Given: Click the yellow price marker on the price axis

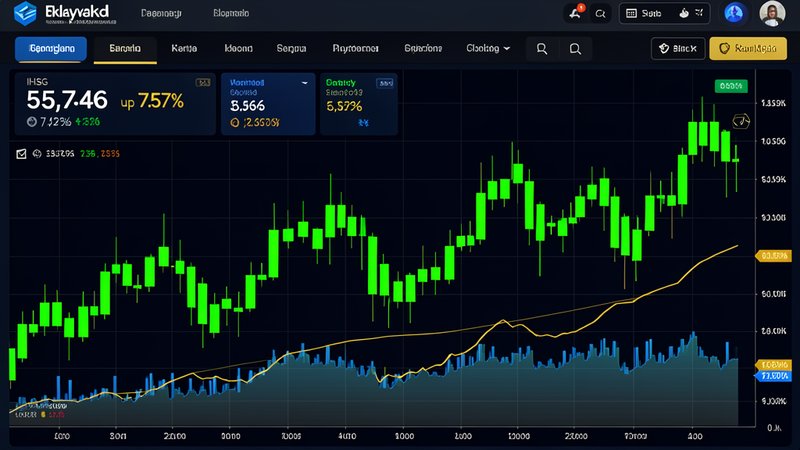Looking at the screenshot, I should pos(773,256).
